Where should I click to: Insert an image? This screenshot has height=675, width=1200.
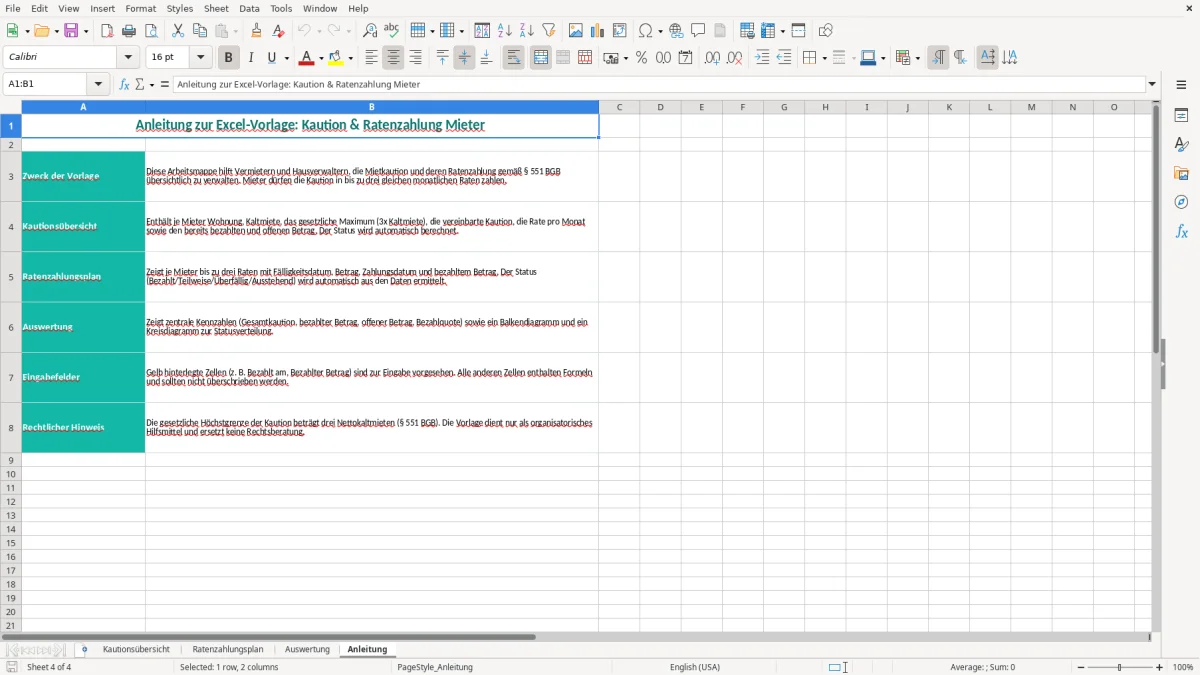click(x=576, y=31)
